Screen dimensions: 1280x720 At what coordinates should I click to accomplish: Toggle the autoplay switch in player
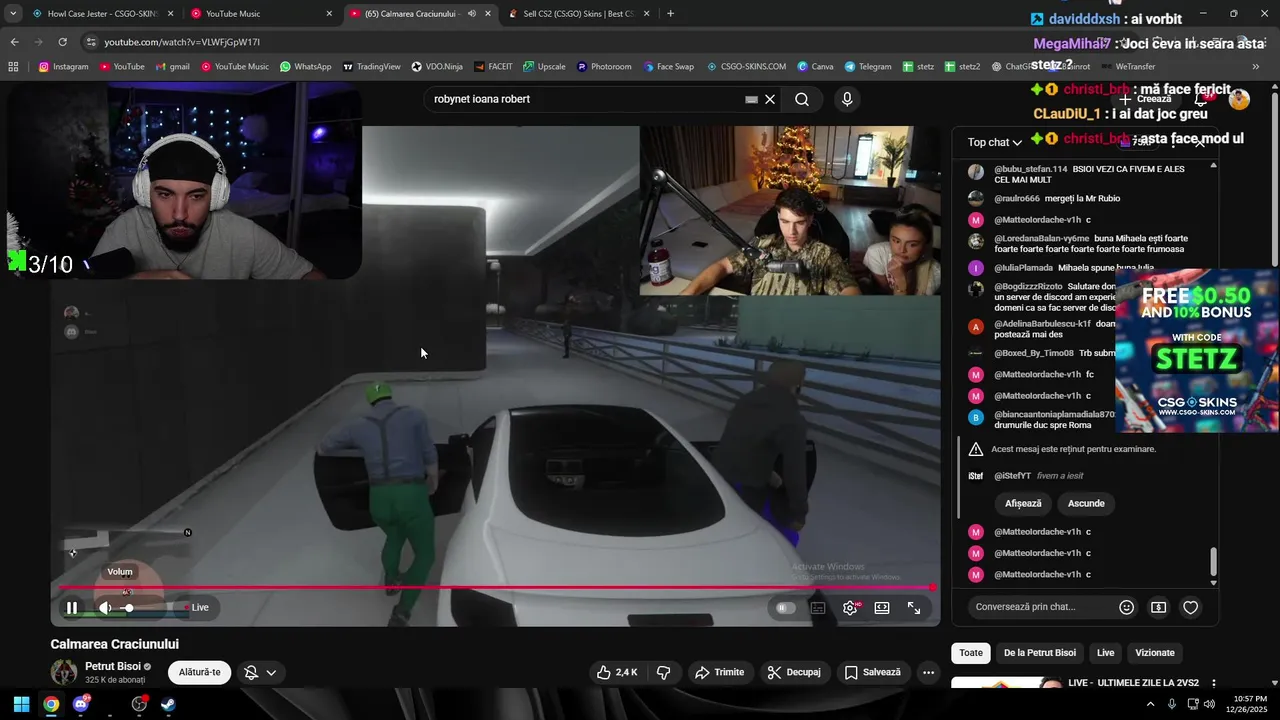786,607
